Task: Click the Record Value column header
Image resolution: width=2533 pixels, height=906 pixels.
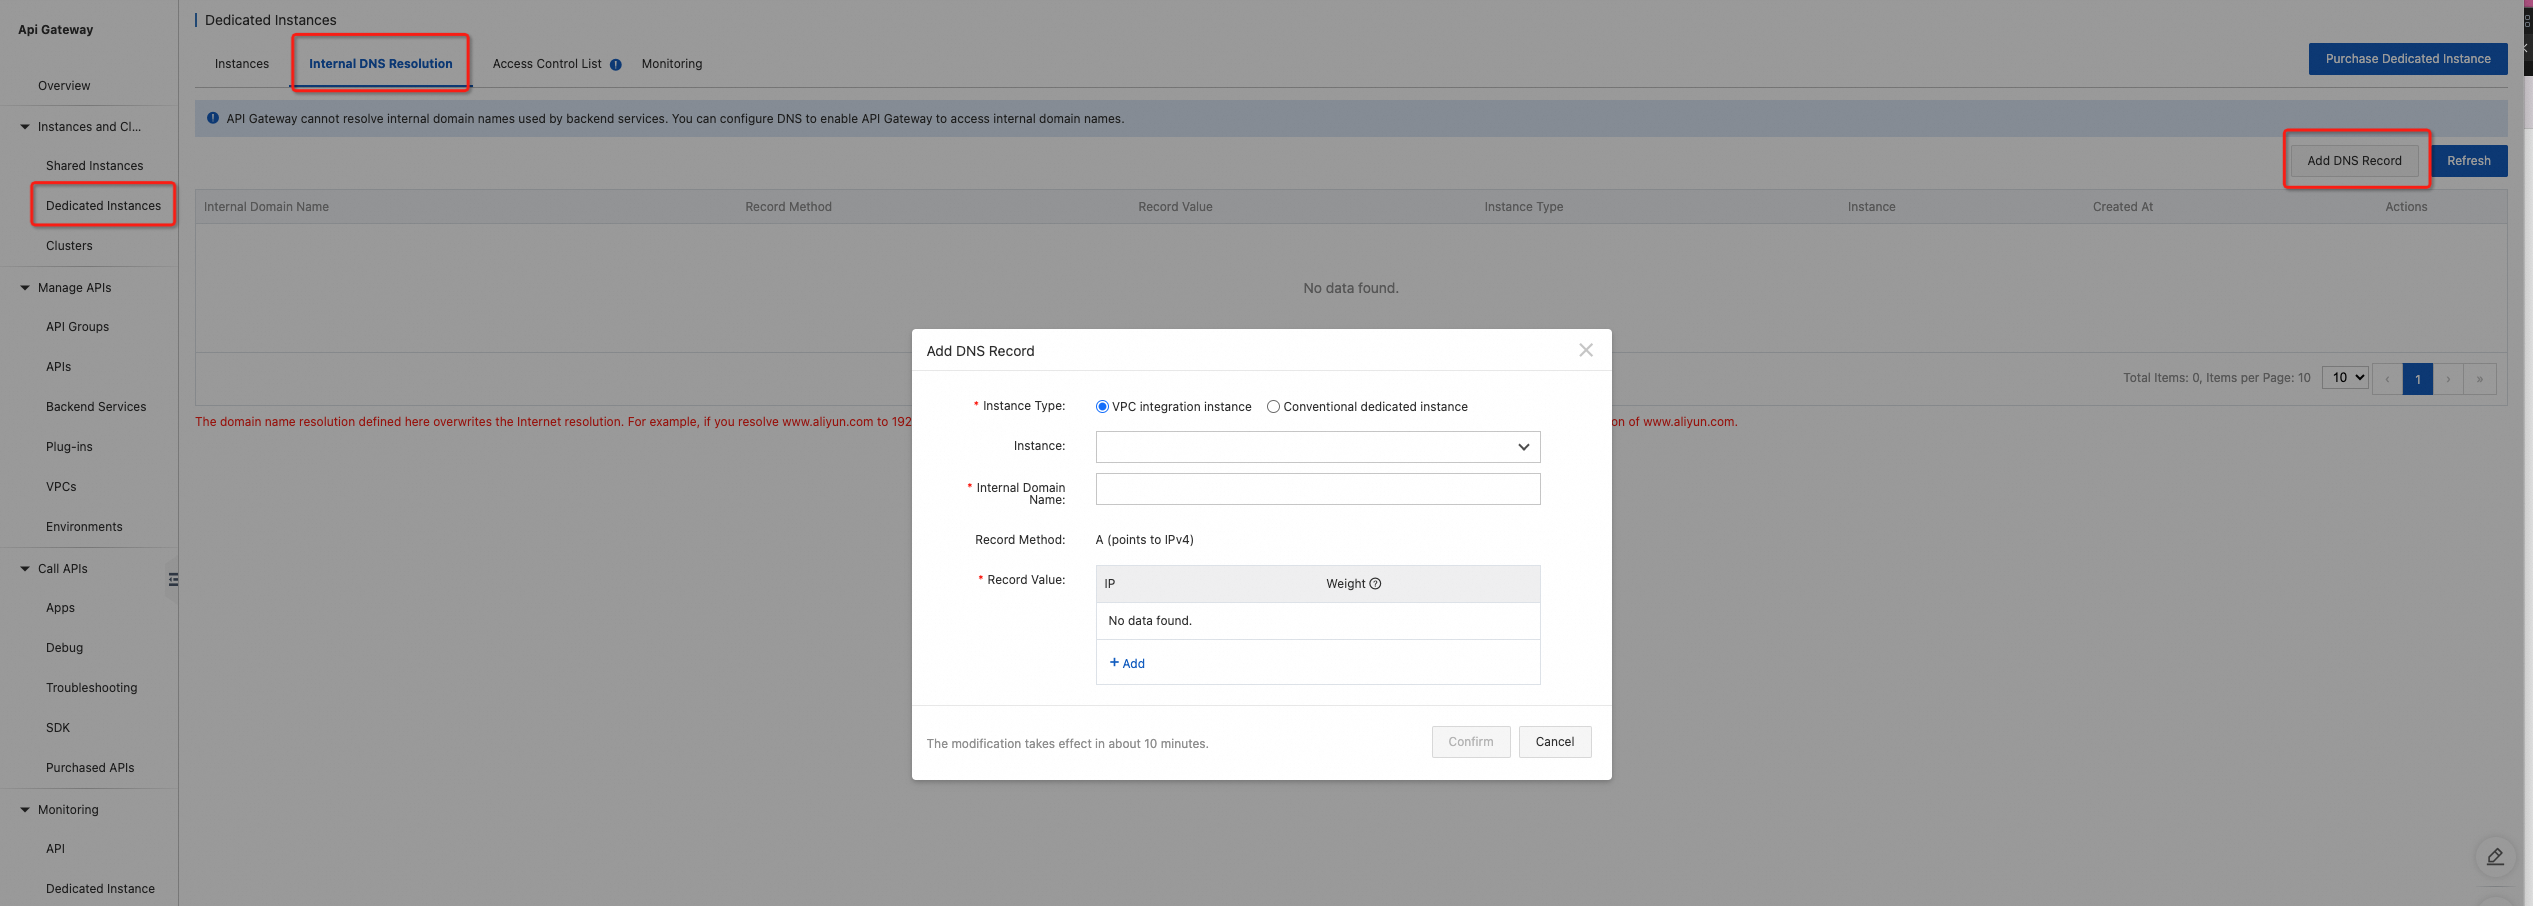Action: pos(1175,207)
